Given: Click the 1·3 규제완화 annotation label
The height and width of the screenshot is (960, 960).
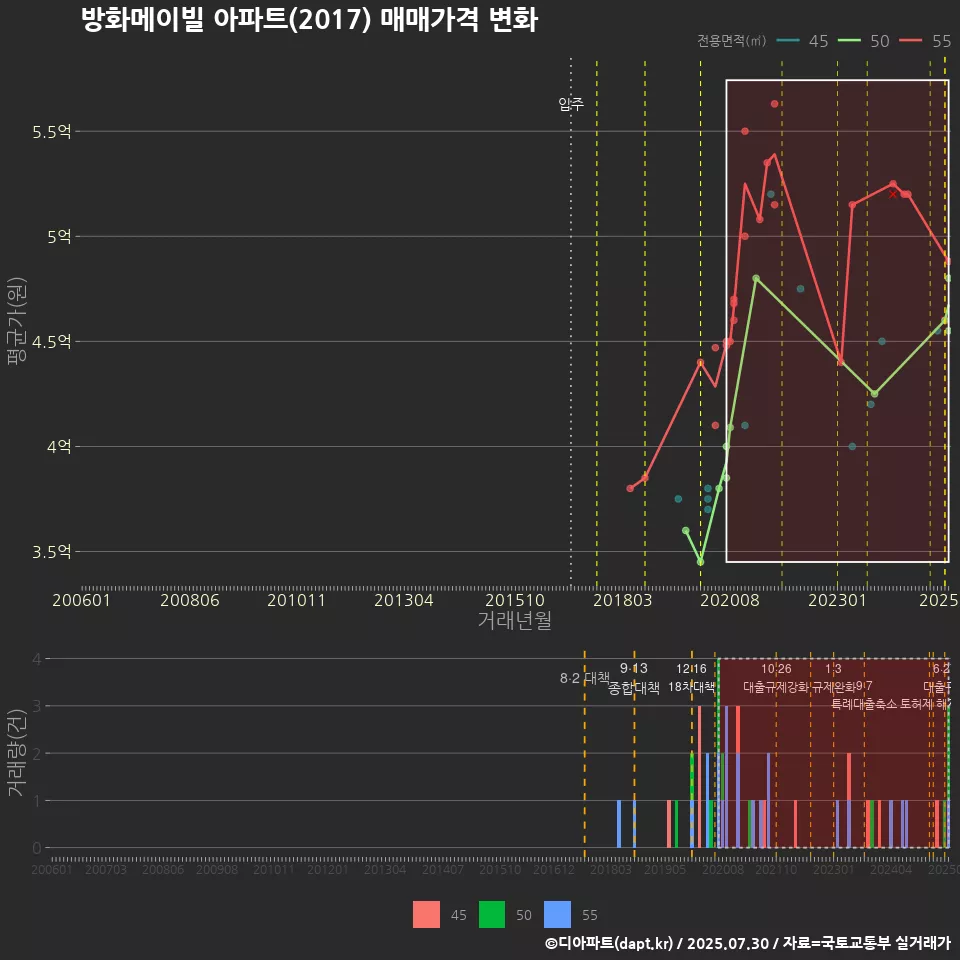Looking at the screenshot, I should [833, 678].
